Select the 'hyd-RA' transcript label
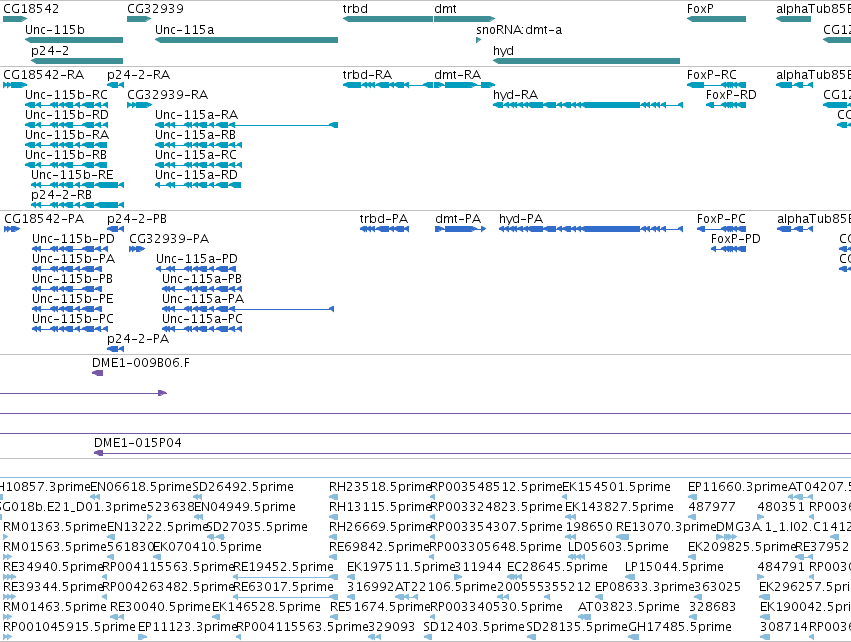 coord(515,94)
